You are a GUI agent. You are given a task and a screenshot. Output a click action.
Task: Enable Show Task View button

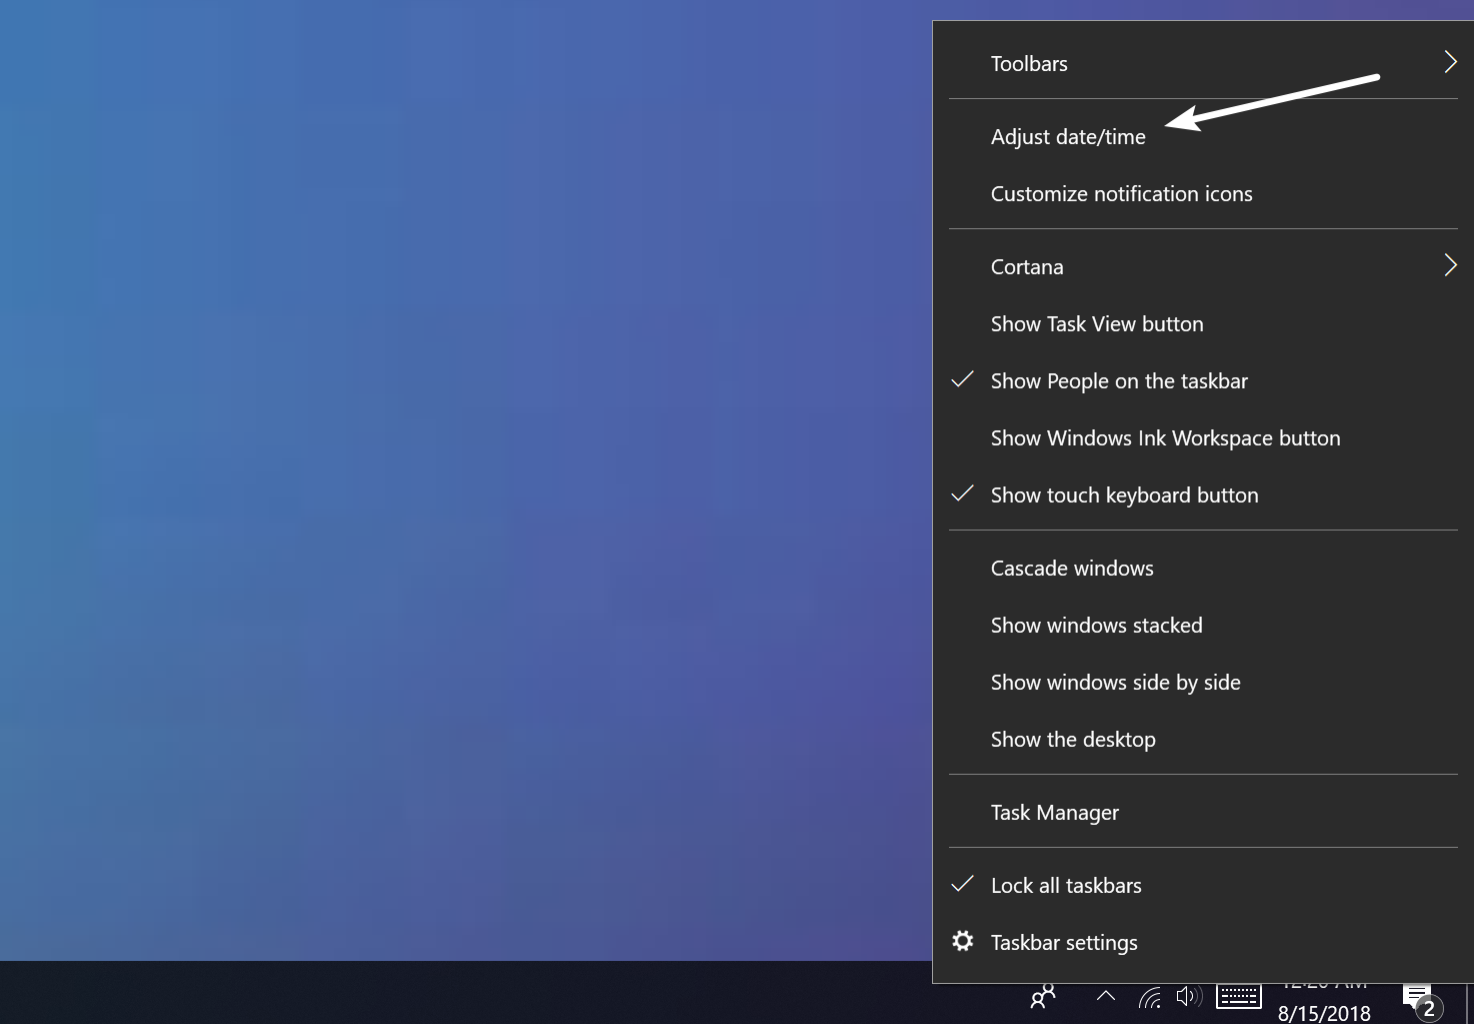pyautogui.click(x=1097, y=323)
